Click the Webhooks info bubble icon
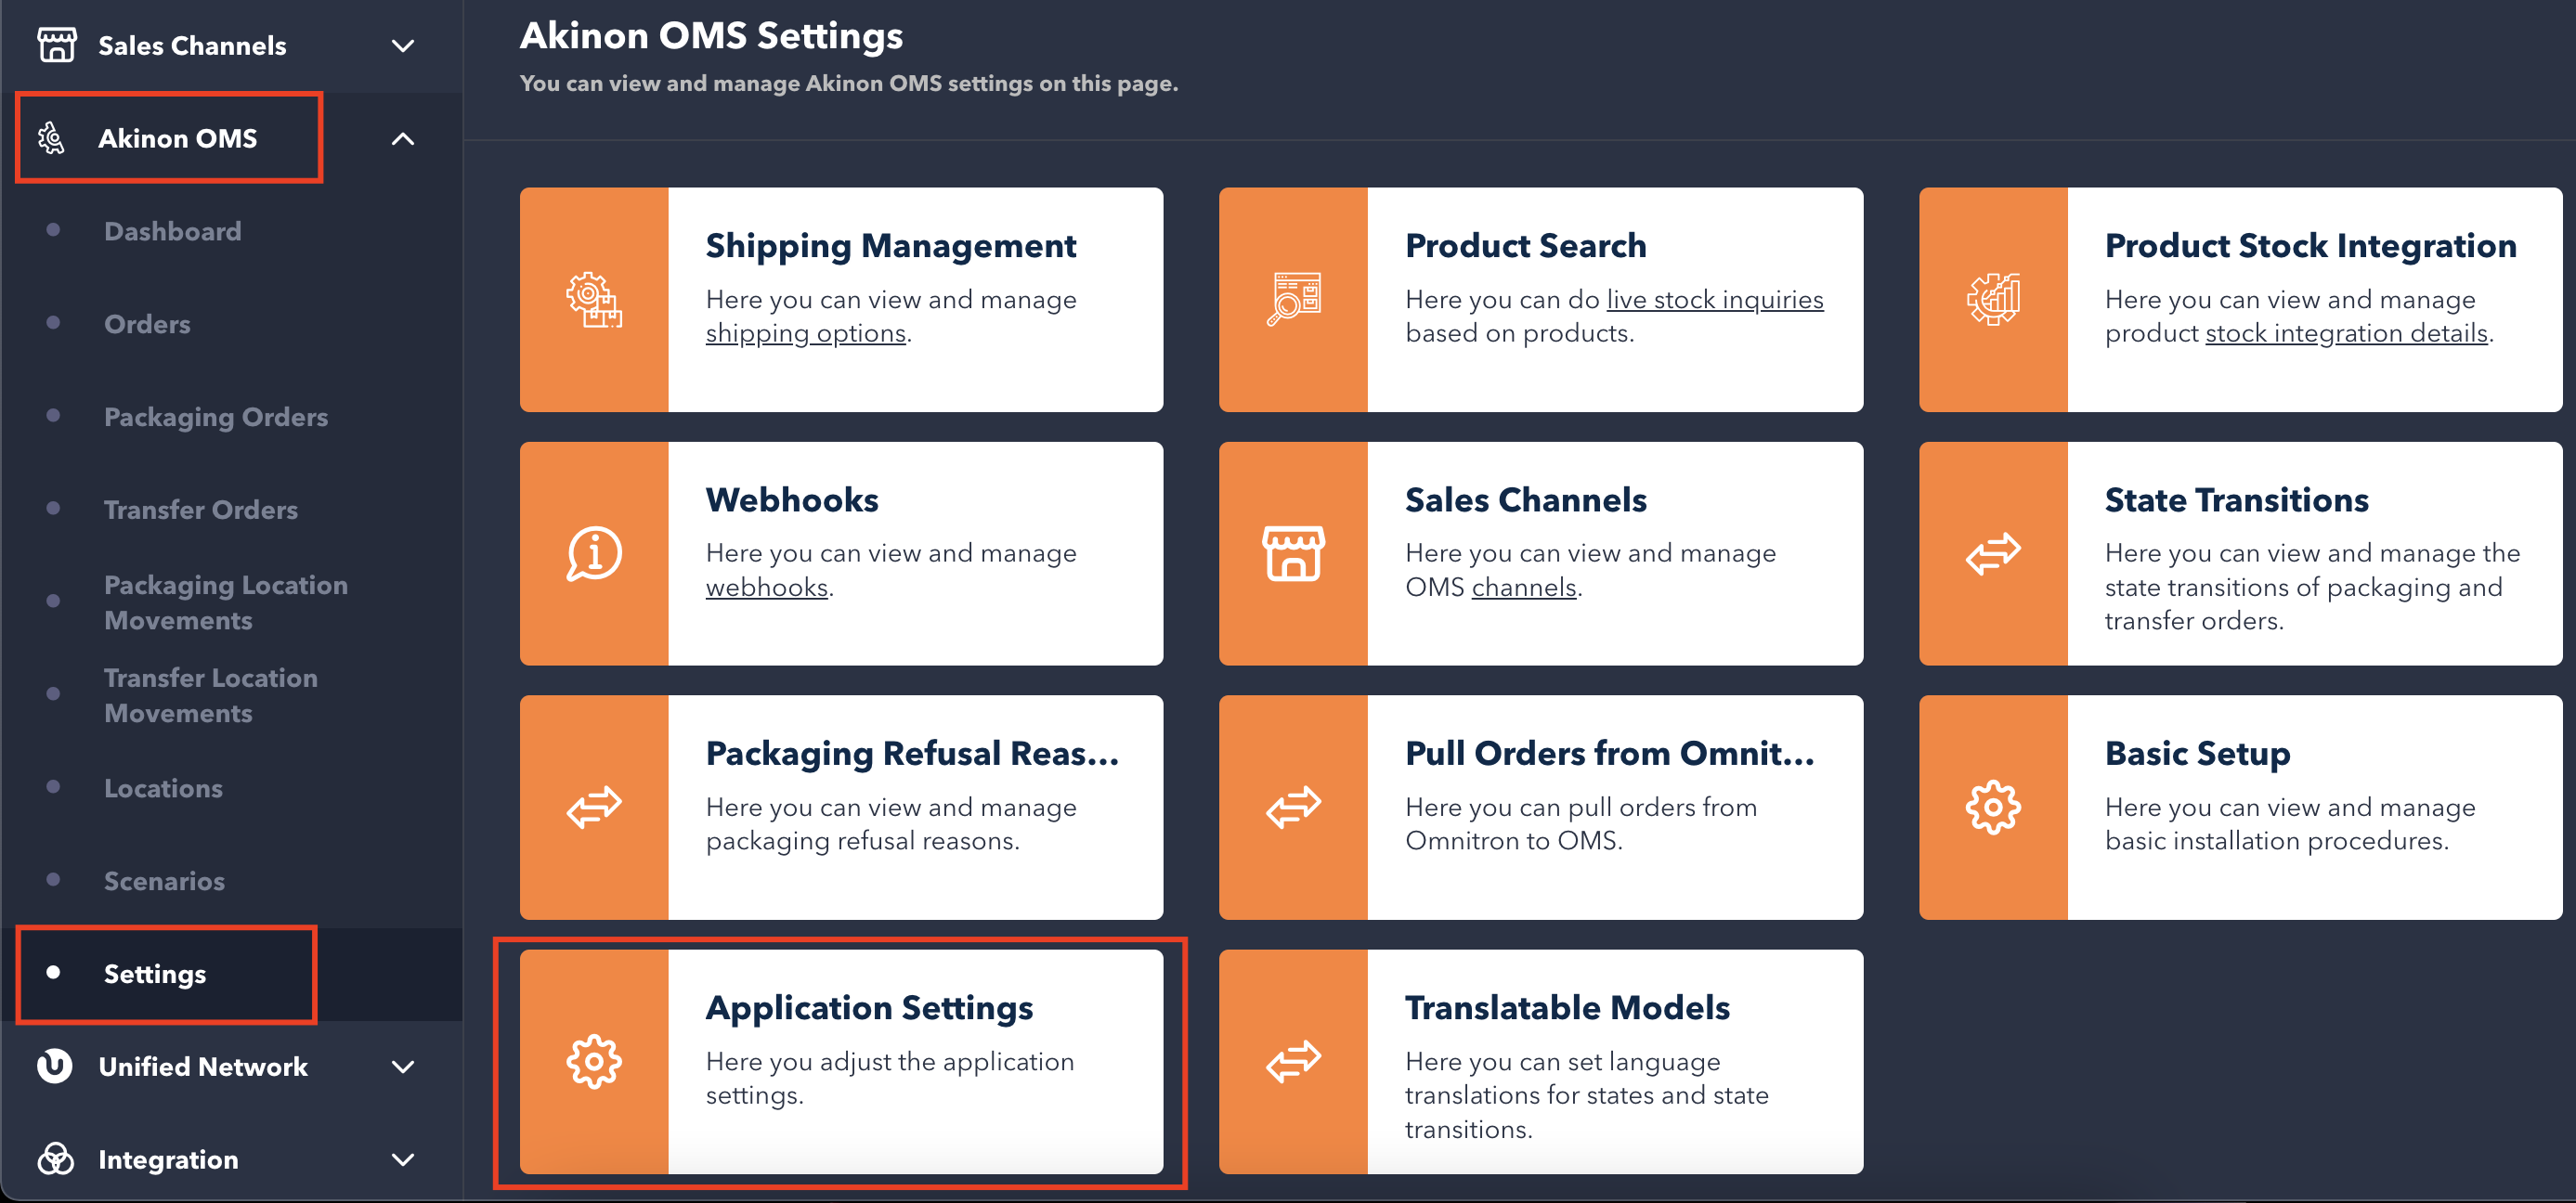This screenshot has height=1203, width=2576. pyautogui.click(x=594, y=553)
